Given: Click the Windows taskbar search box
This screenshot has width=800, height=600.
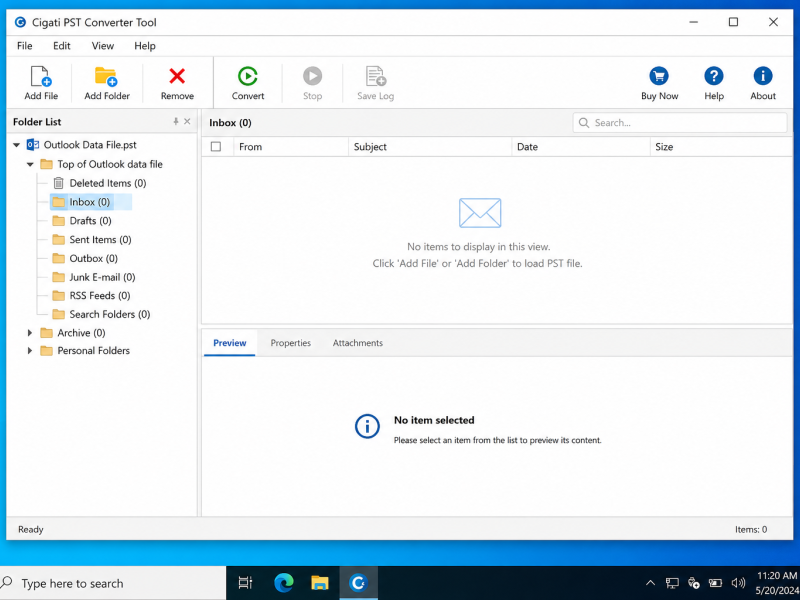Looking at the screenshot, I should 113,583.
